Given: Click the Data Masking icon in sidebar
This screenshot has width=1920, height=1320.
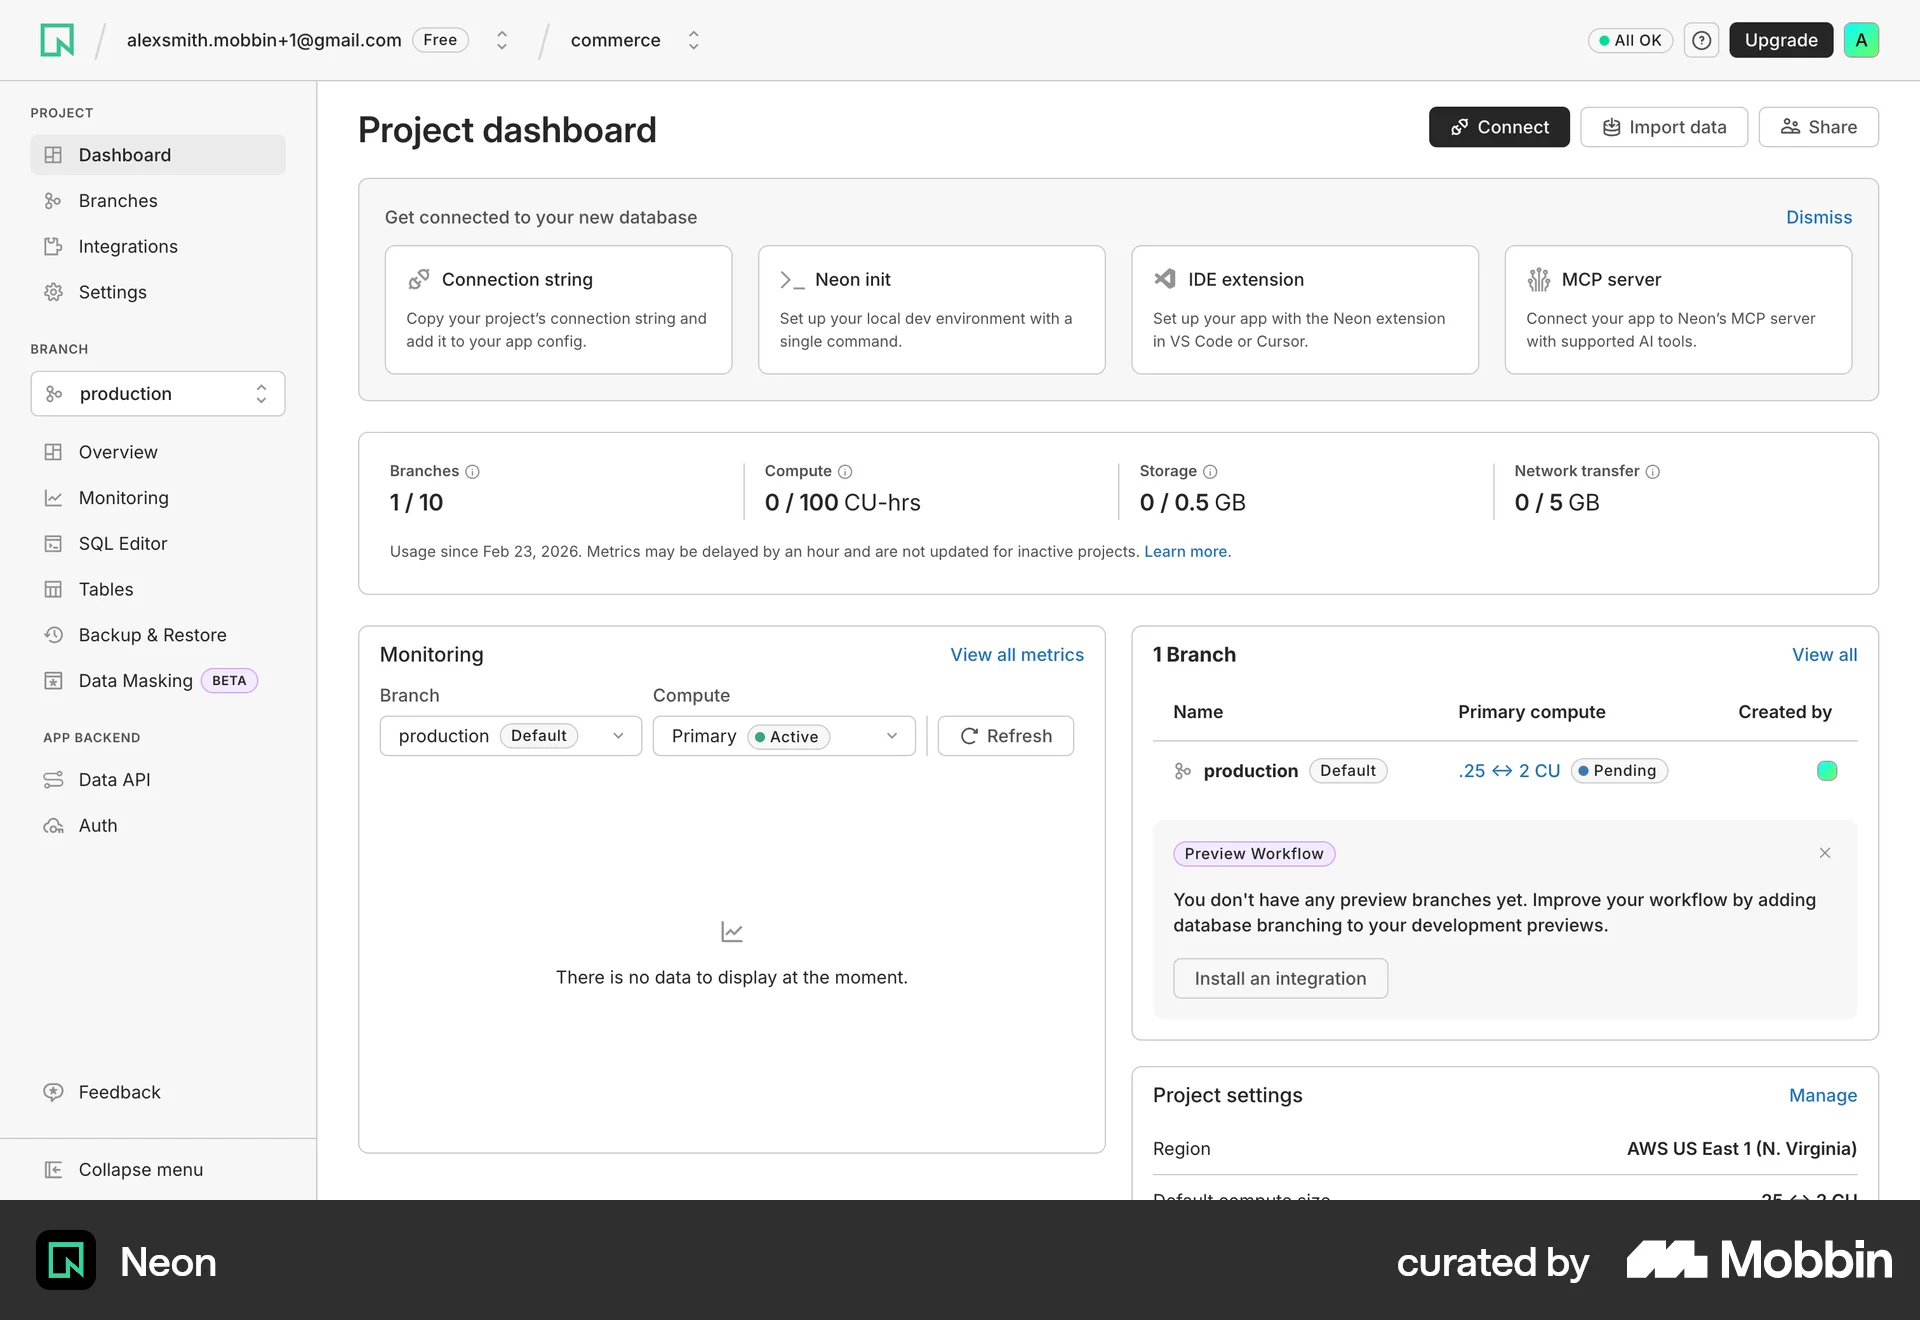Looking at the screenshot, I should 53,681.
